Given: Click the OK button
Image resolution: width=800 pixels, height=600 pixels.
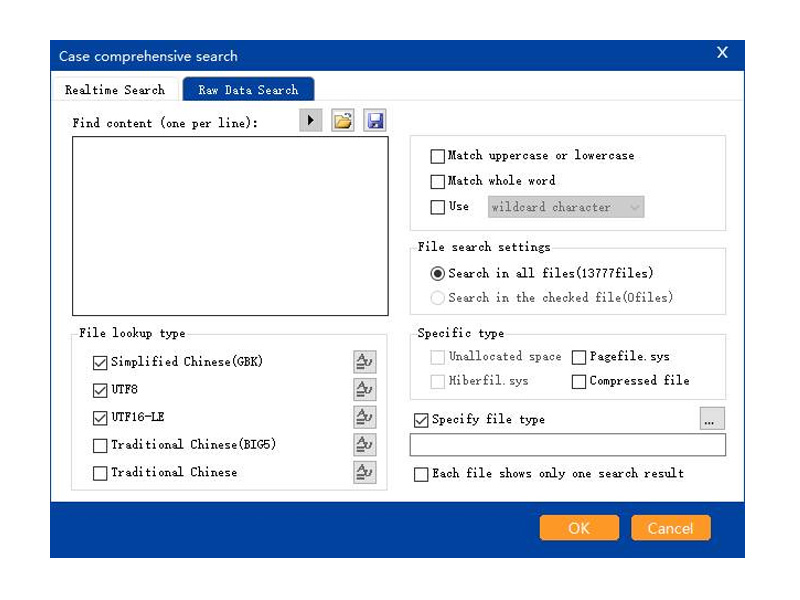Looking at the screenshot, I should pos(579,528).
